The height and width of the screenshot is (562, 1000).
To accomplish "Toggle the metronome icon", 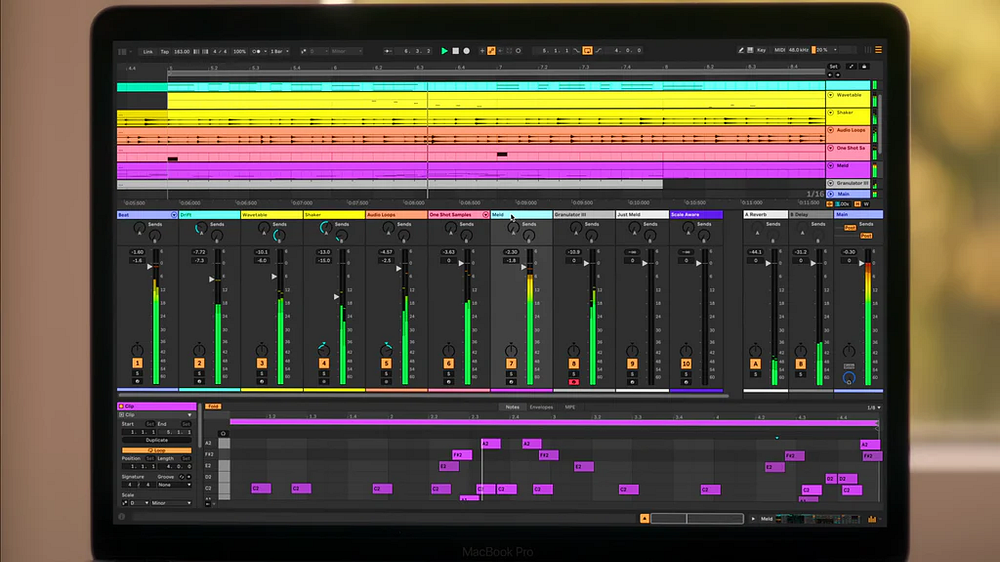I will pyautogui.click(x=256, y=51).
